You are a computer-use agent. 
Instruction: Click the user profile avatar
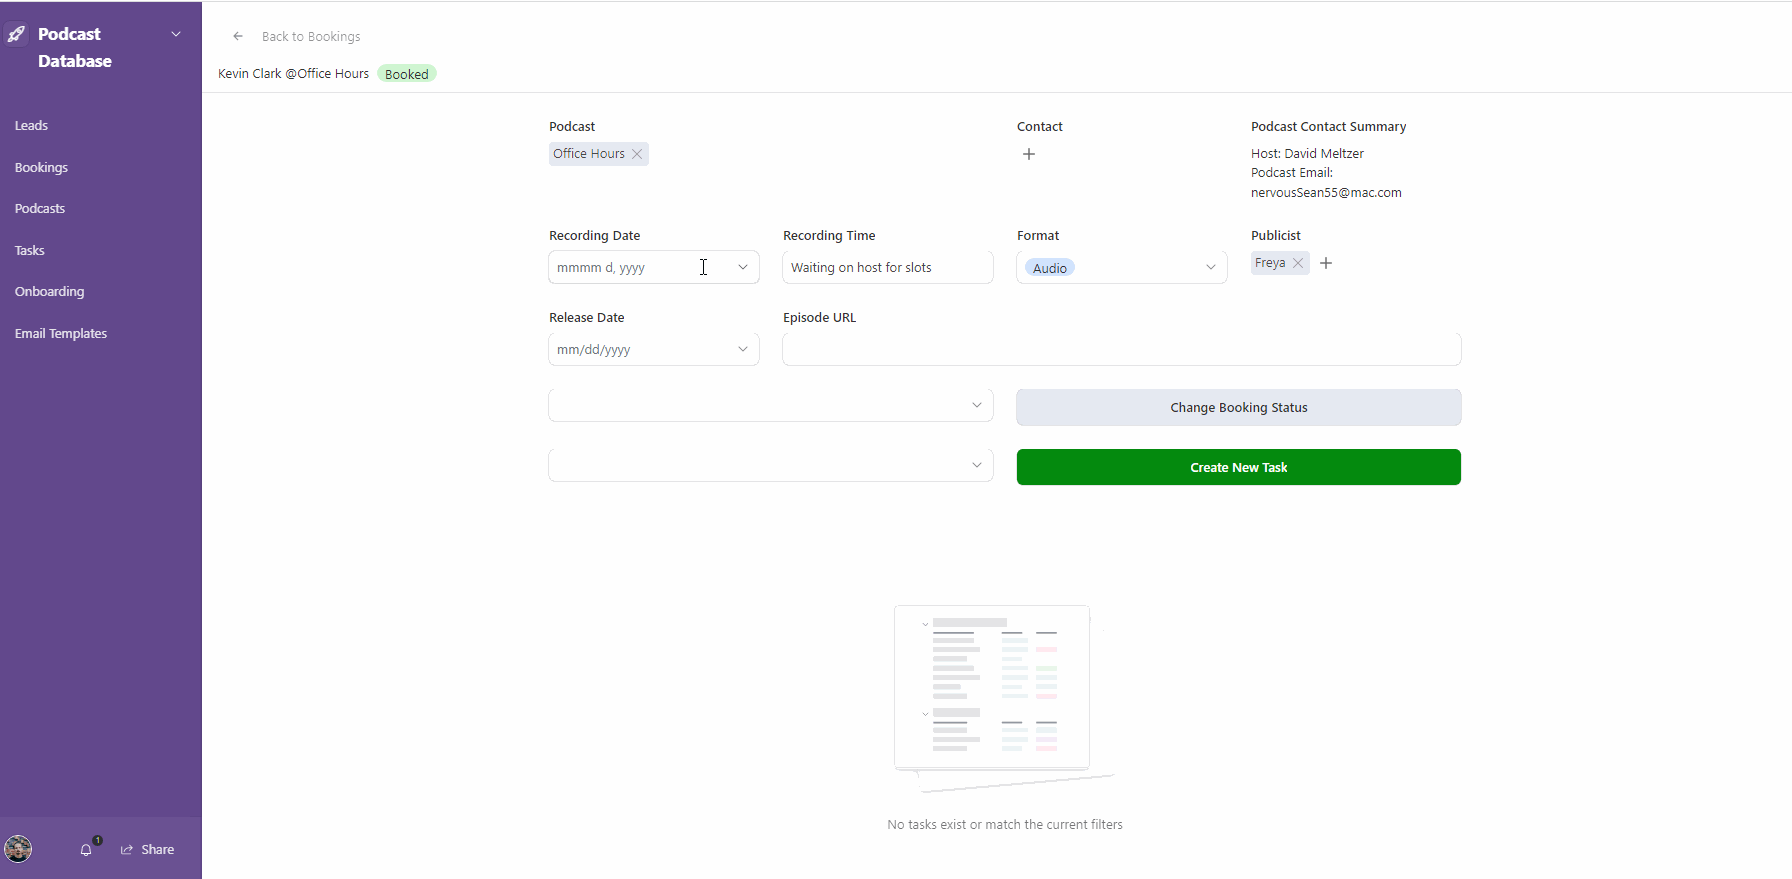[x=18, y=849]
